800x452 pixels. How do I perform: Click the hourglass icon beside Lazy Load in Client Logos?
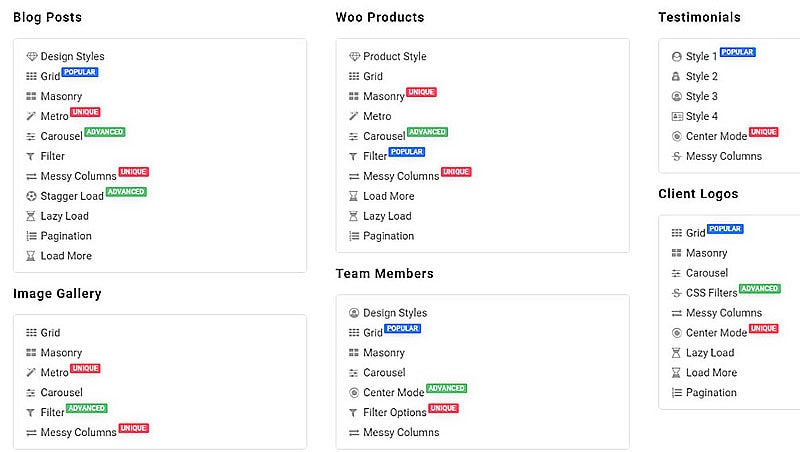pos(677,353)
